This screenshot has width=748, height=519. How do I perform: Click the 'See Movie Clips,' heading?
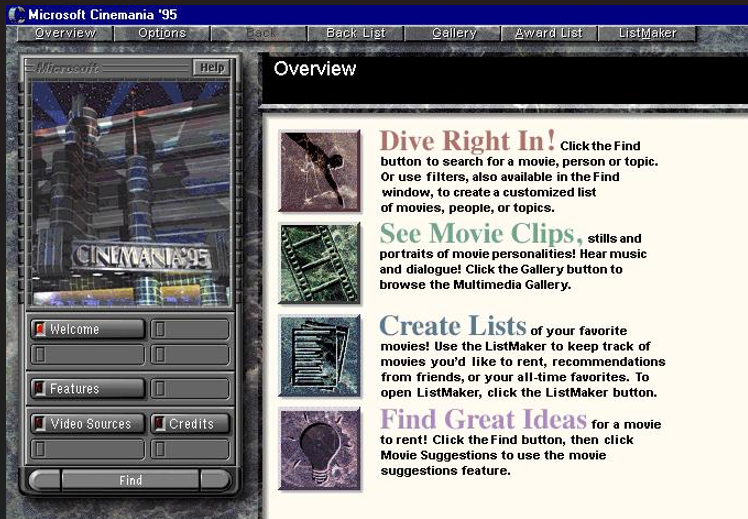(x=481, y=233)
